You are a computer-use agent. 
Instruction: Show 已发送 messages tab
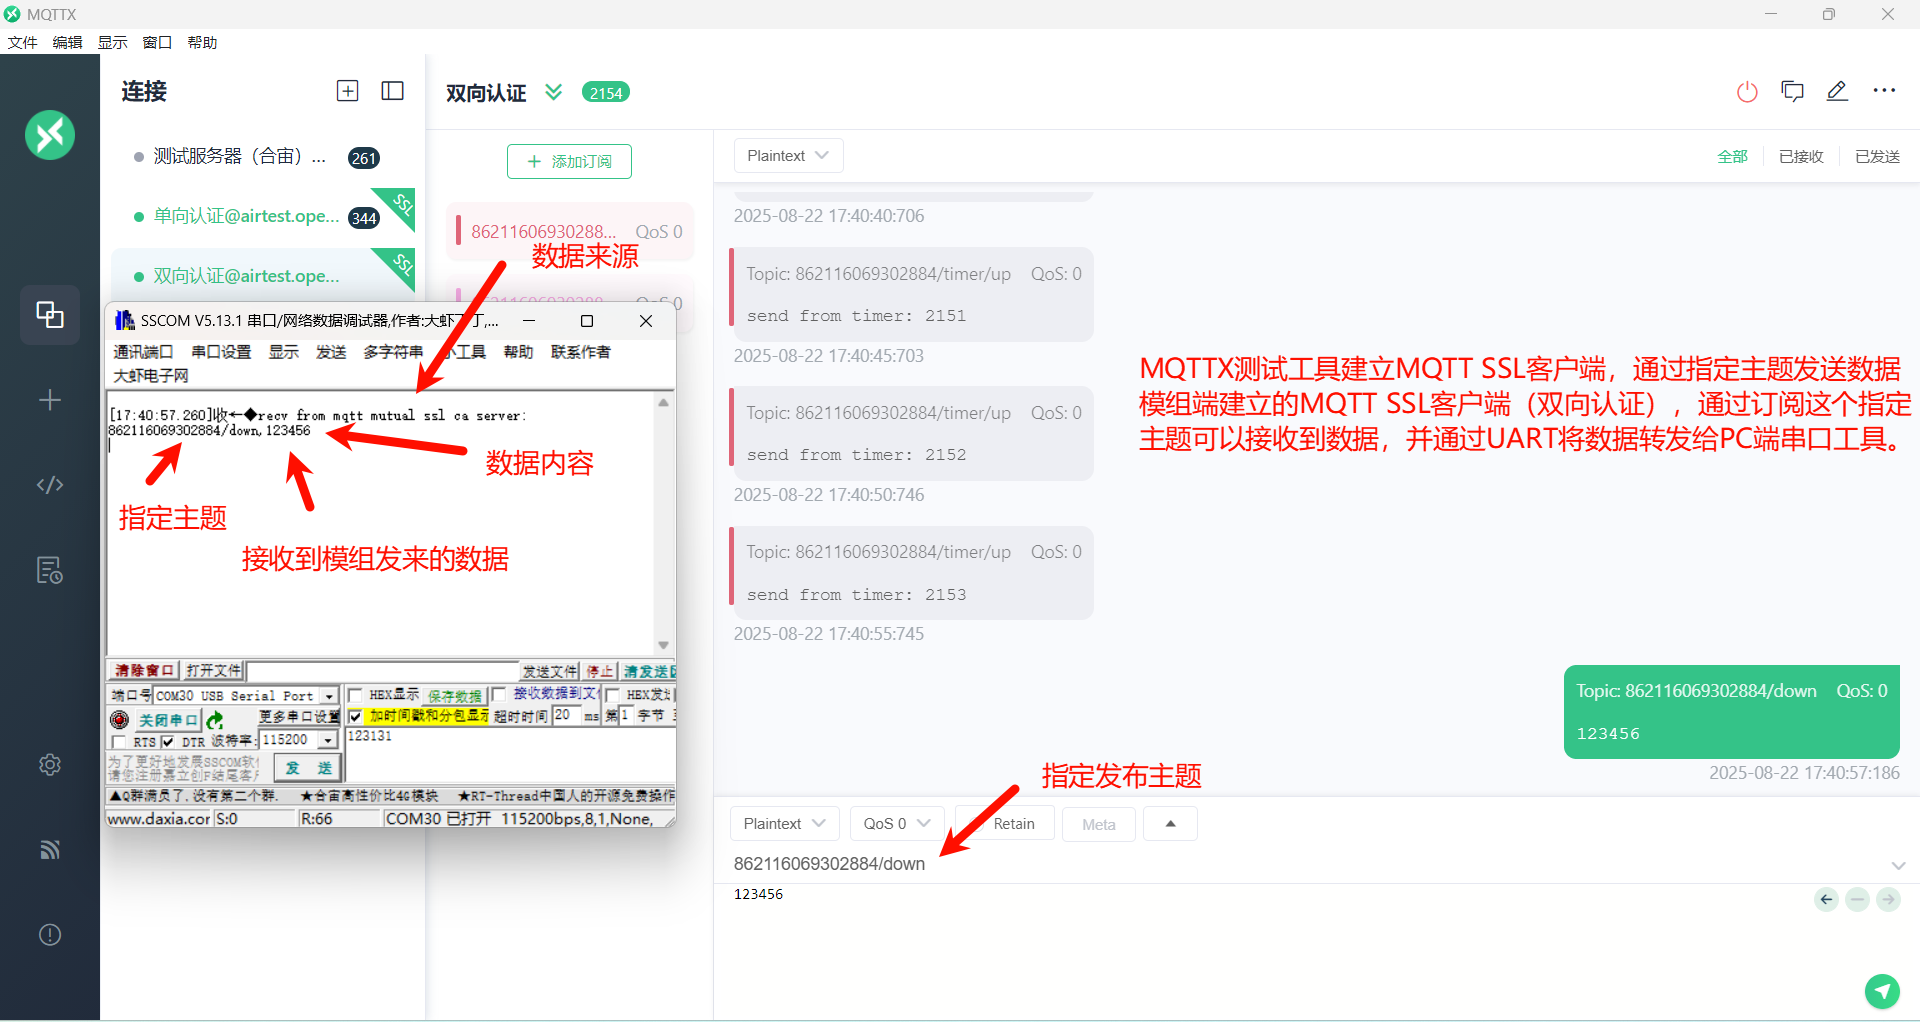[x=1877, y=156]
